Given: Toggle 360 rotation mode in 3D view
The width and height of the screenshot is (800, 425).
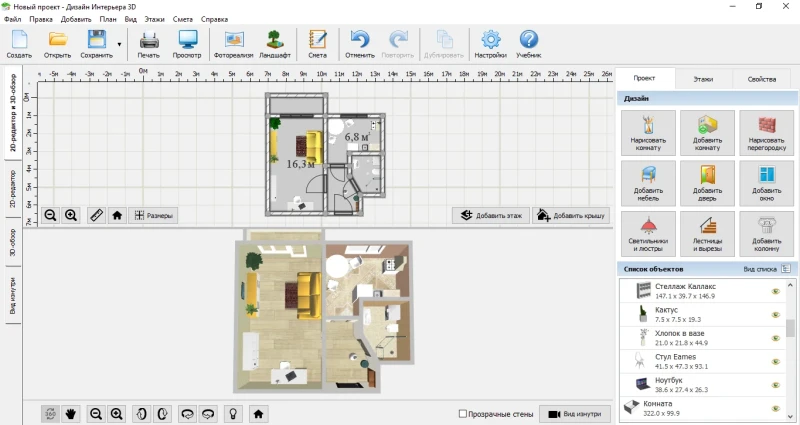Looking at the screenshot, I should 50,414.
